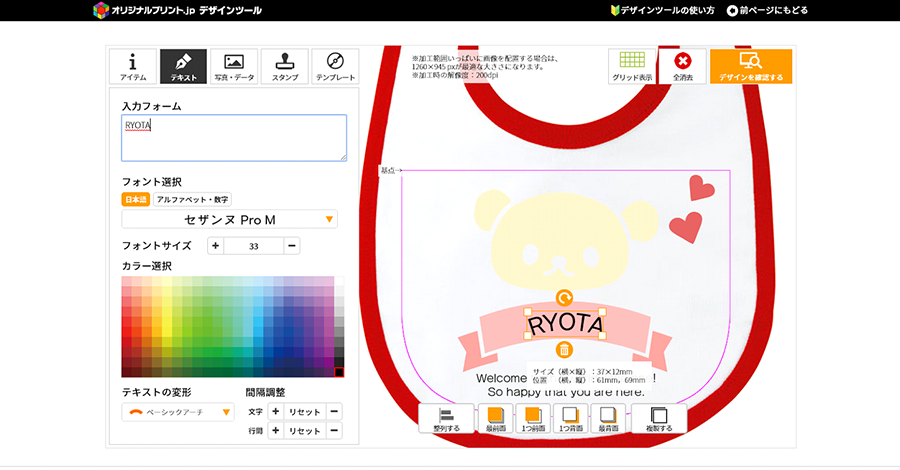
Task: Select the RYOTA text on ribbon
Action: pyautogui.click(x=565, y=324)
